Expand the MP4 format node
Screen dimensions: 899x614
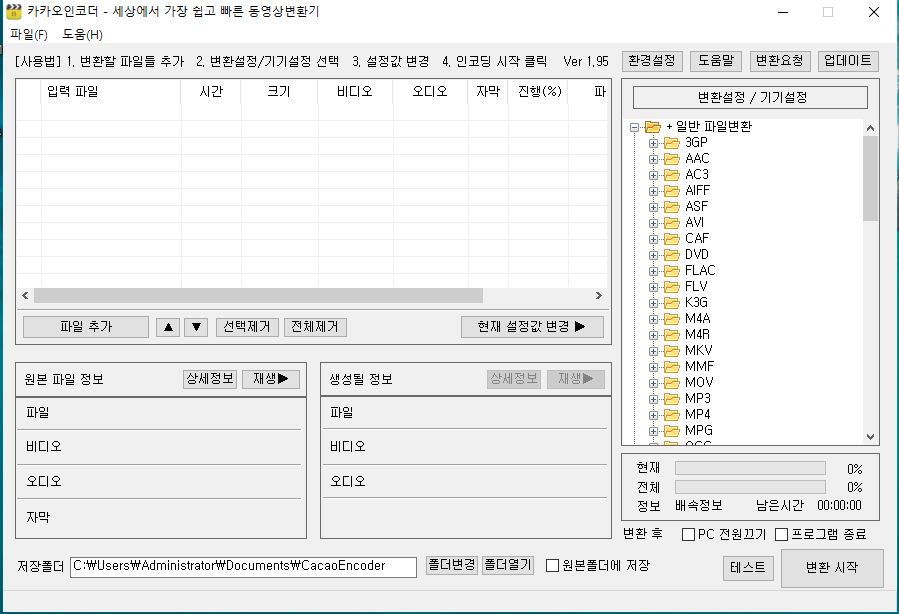653,416
